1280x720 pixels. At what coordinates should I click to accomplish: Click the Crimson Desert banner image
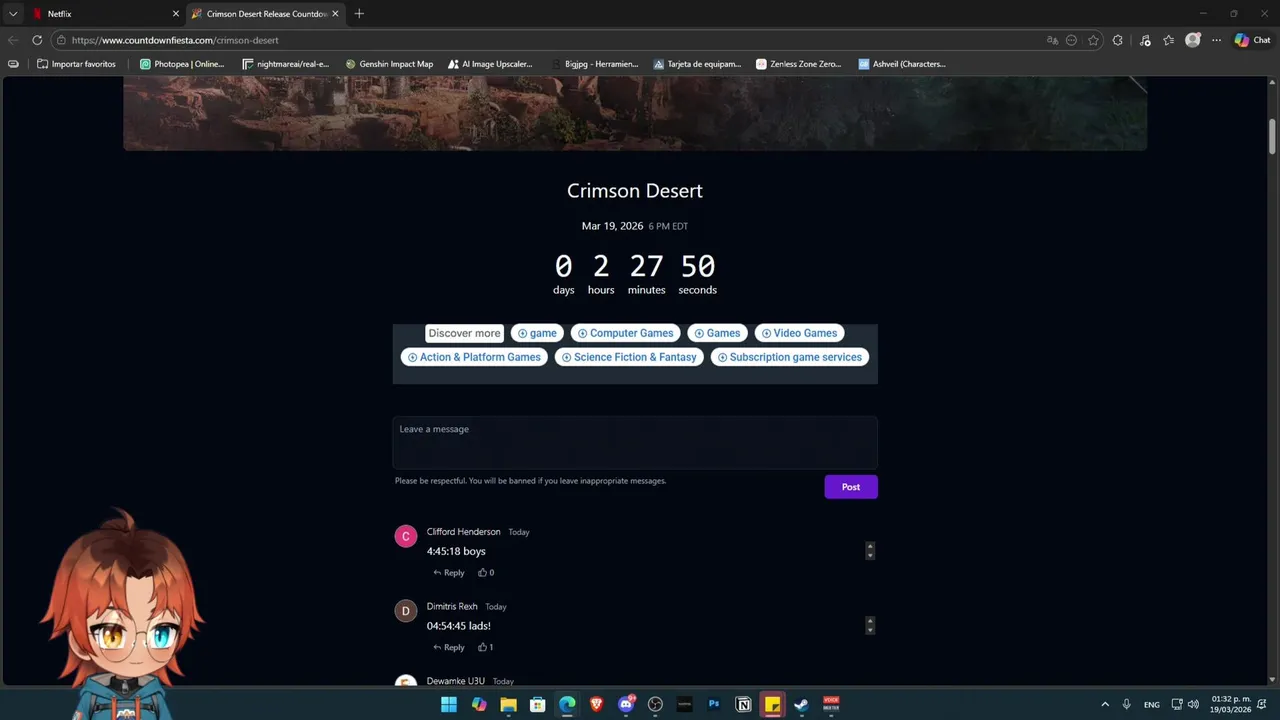click(x=635, y=115)
